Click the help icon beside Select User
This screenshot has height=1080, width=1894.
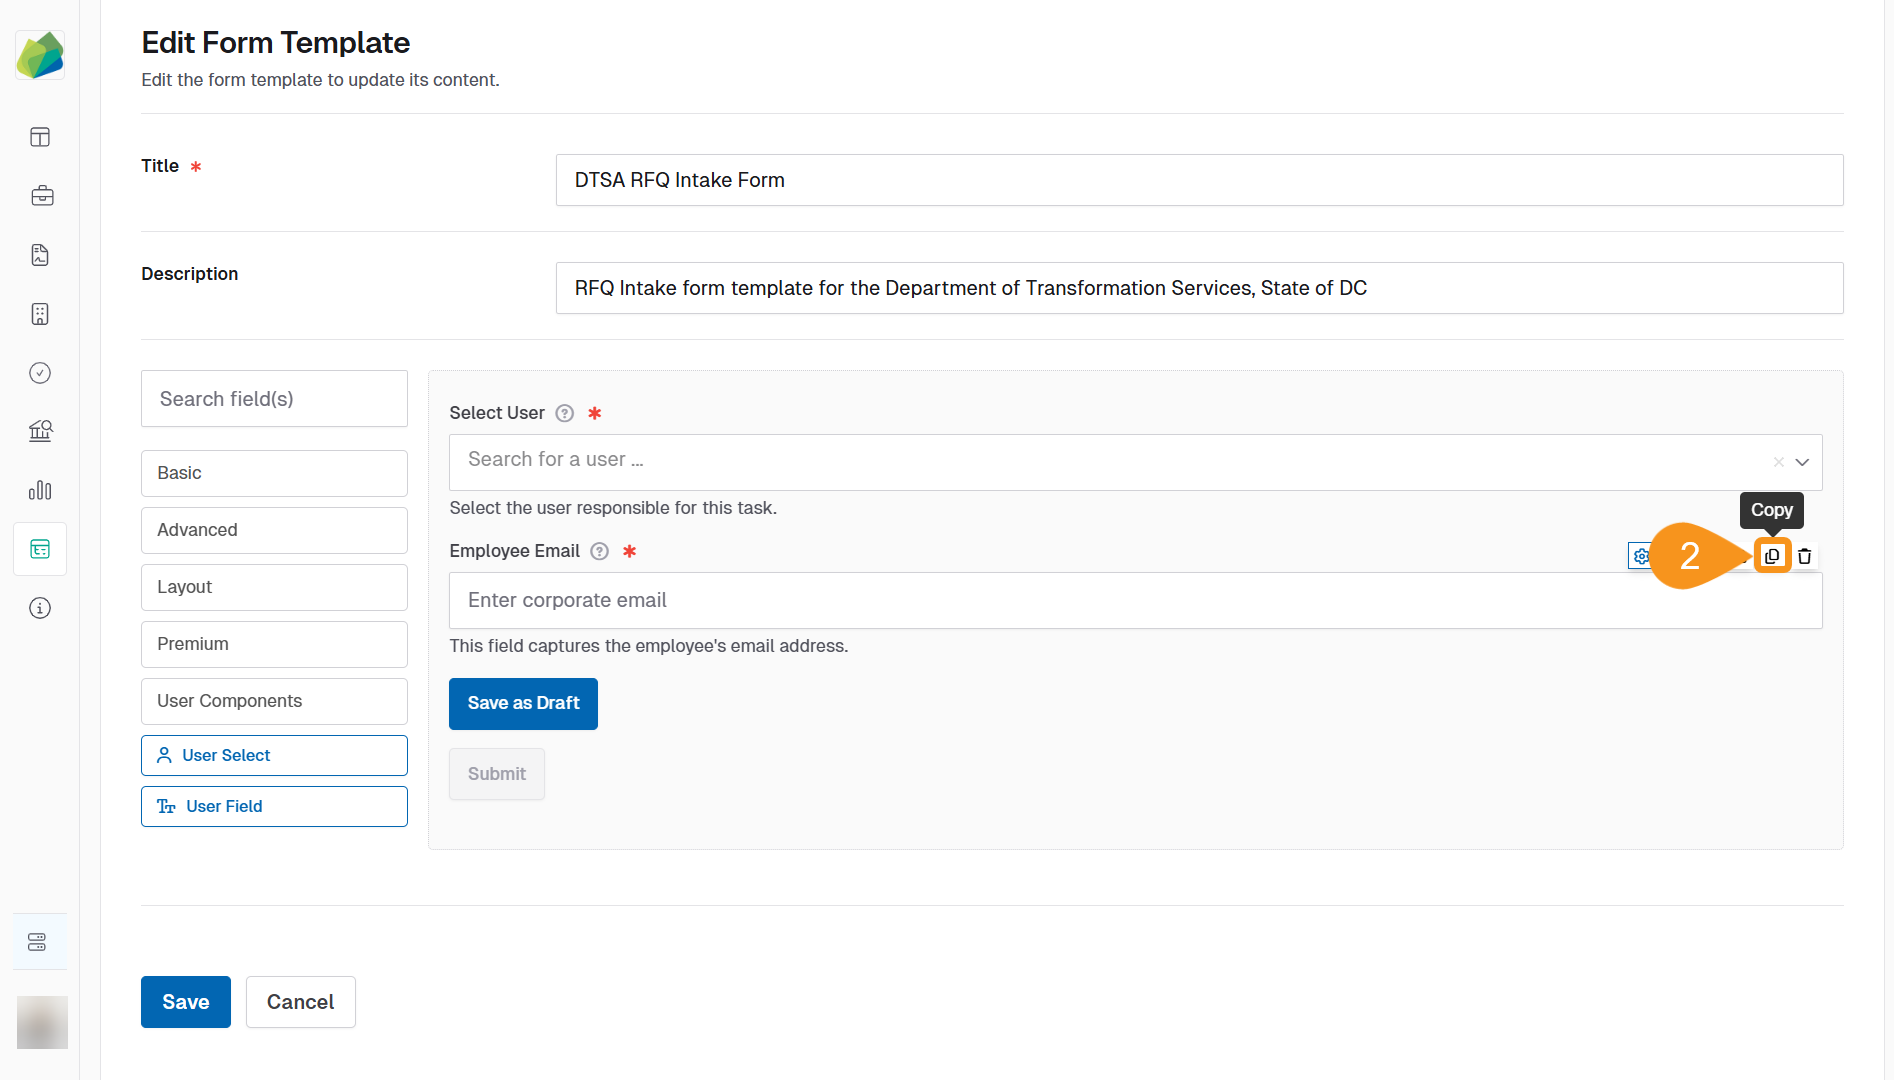(x=565, y=413)
